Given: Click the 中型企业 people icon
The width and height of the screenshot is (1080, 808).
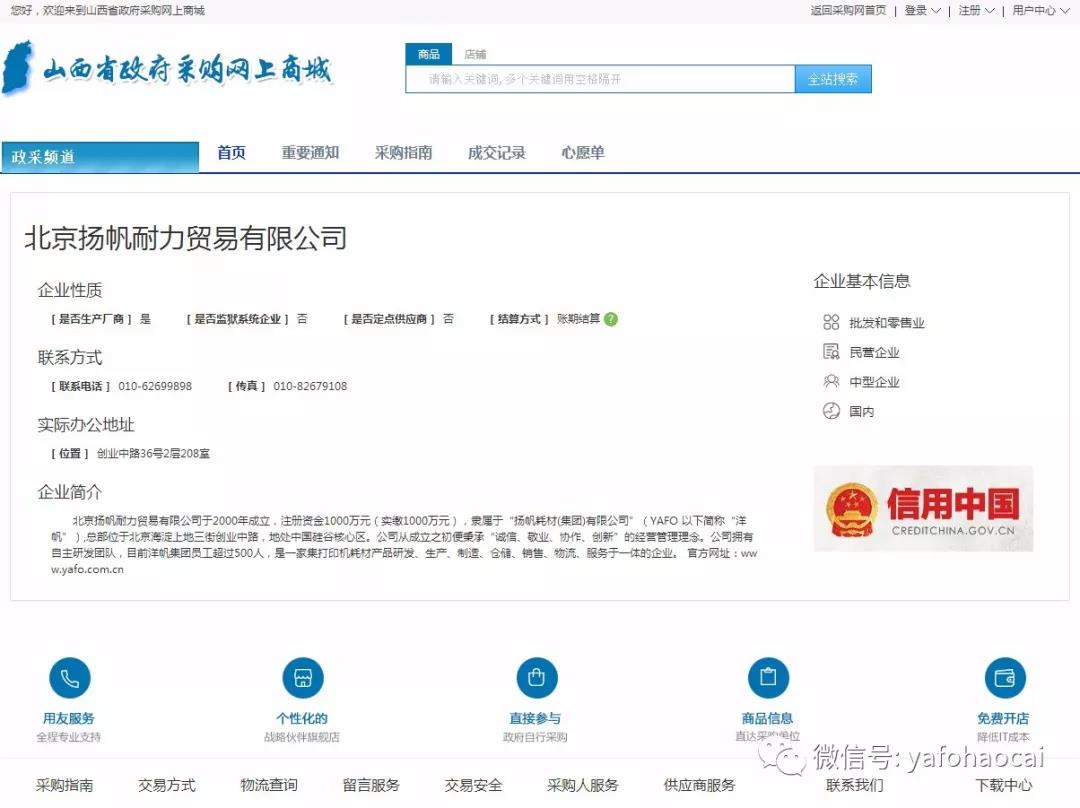Looking at the screenshot, I should tap(831, 382).
